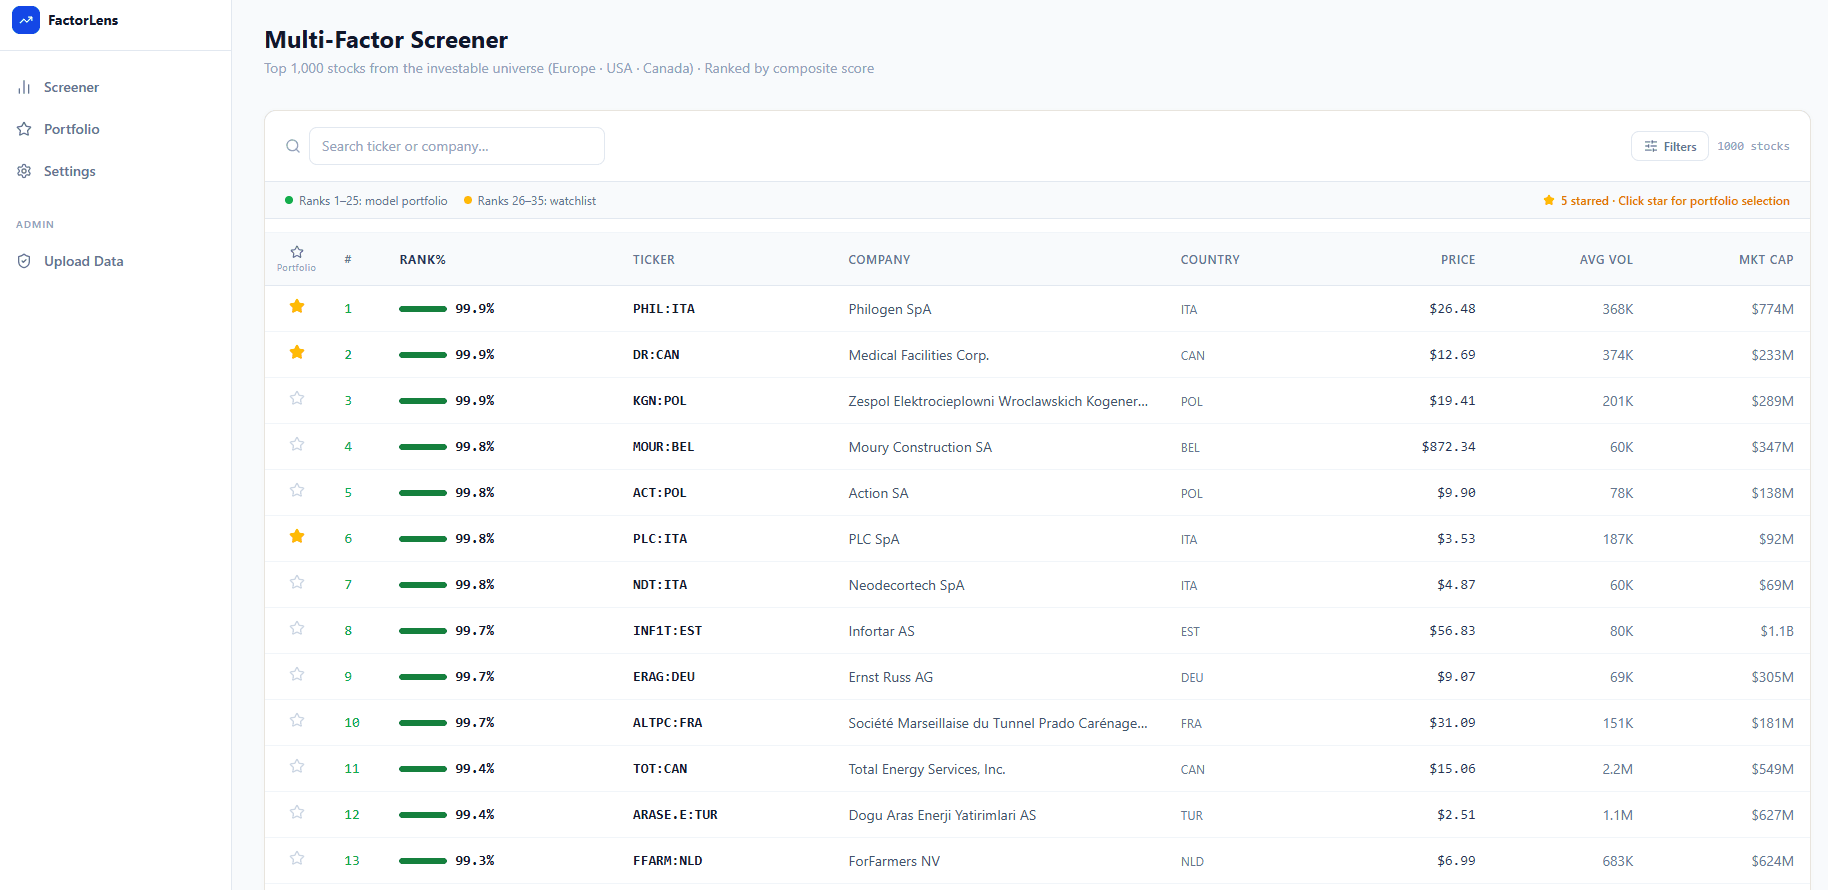The height and width of the screenshot is (890, 1828).
Task: Click the Multi-Factor Screener heading
Action: [386, 40]
